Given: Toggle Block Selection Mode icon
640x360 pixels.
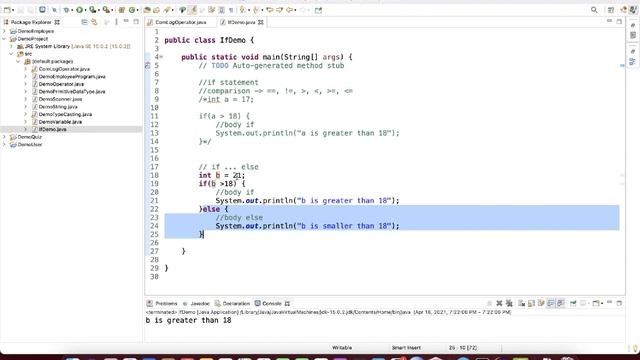Looking at the screenshot, I should tap(222, 10).
